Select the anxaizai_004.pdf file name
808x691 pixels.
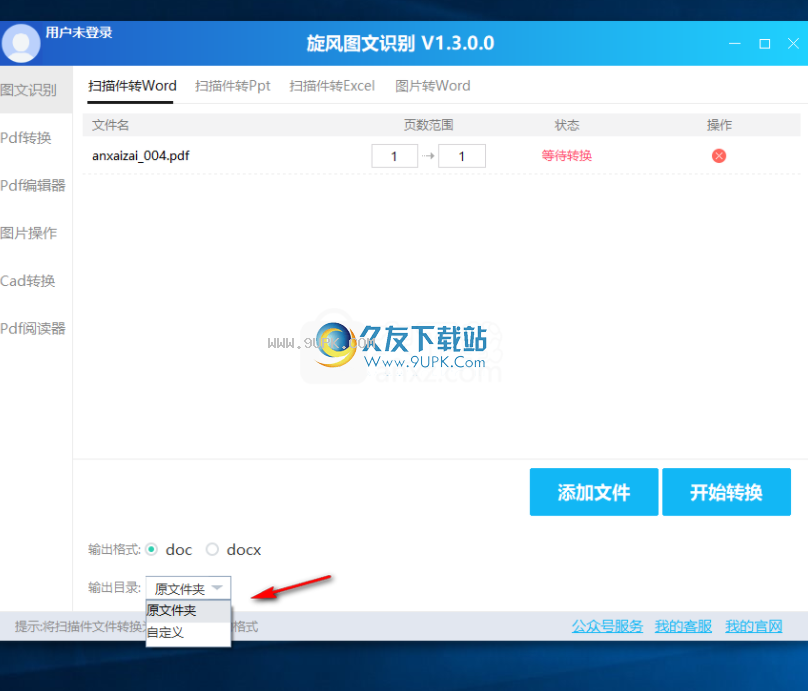[141, 156]
